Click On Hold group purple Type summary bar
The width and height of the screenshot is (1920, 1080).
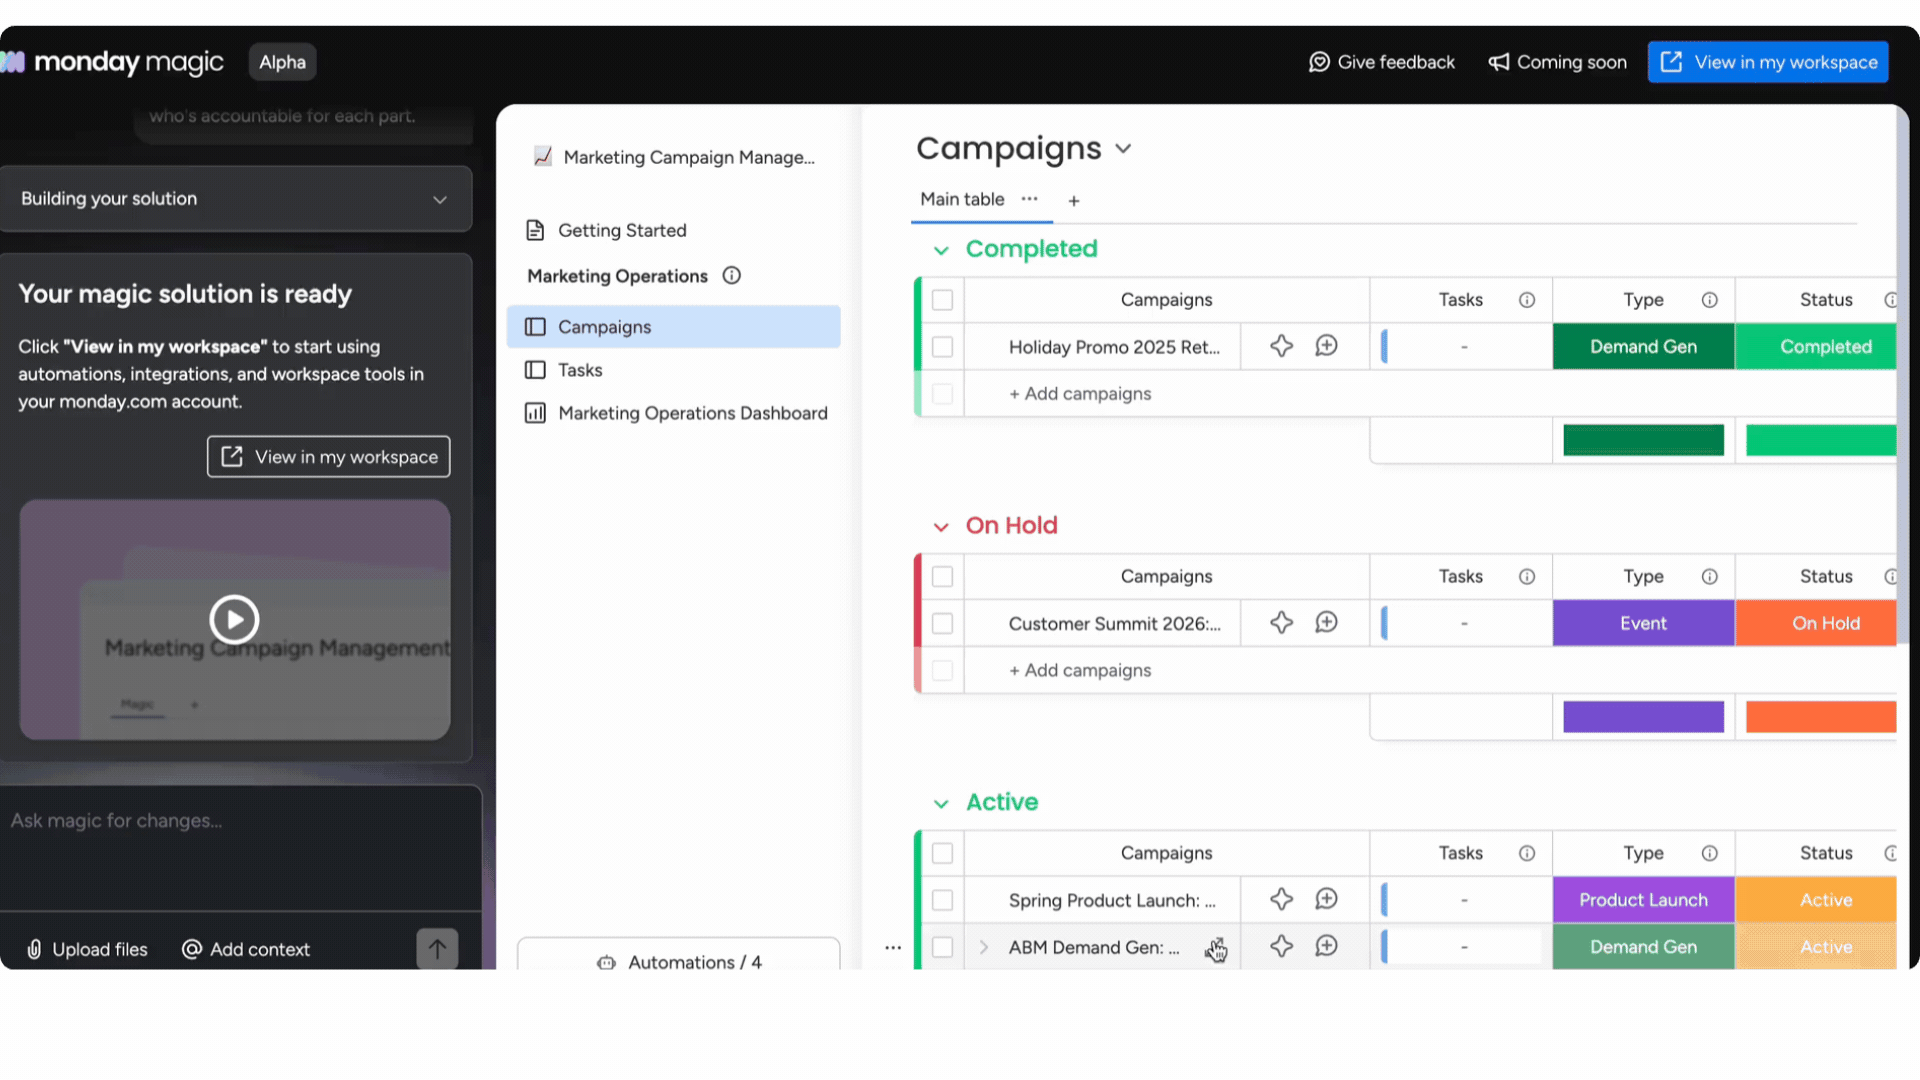1643,717
